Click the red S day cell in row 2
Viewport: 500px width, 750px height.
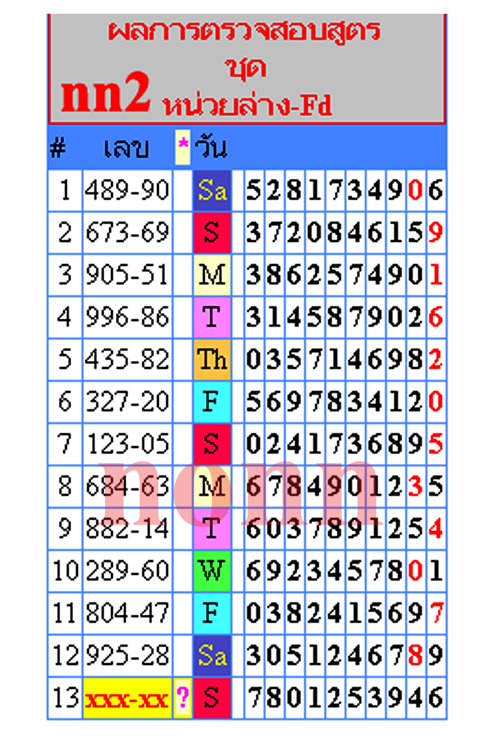tap(212, 232)
